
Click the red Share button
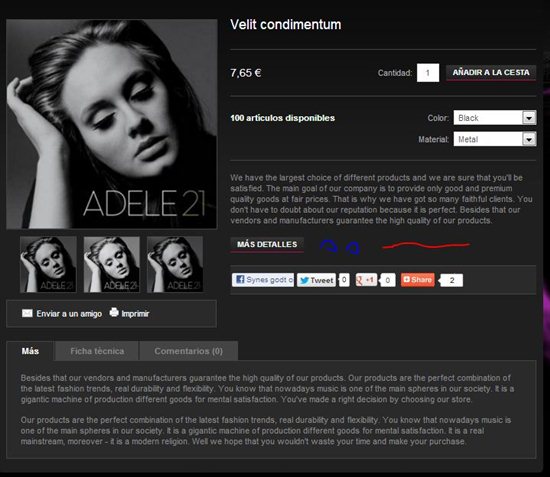pyautogui.click(x=417, y=280)
